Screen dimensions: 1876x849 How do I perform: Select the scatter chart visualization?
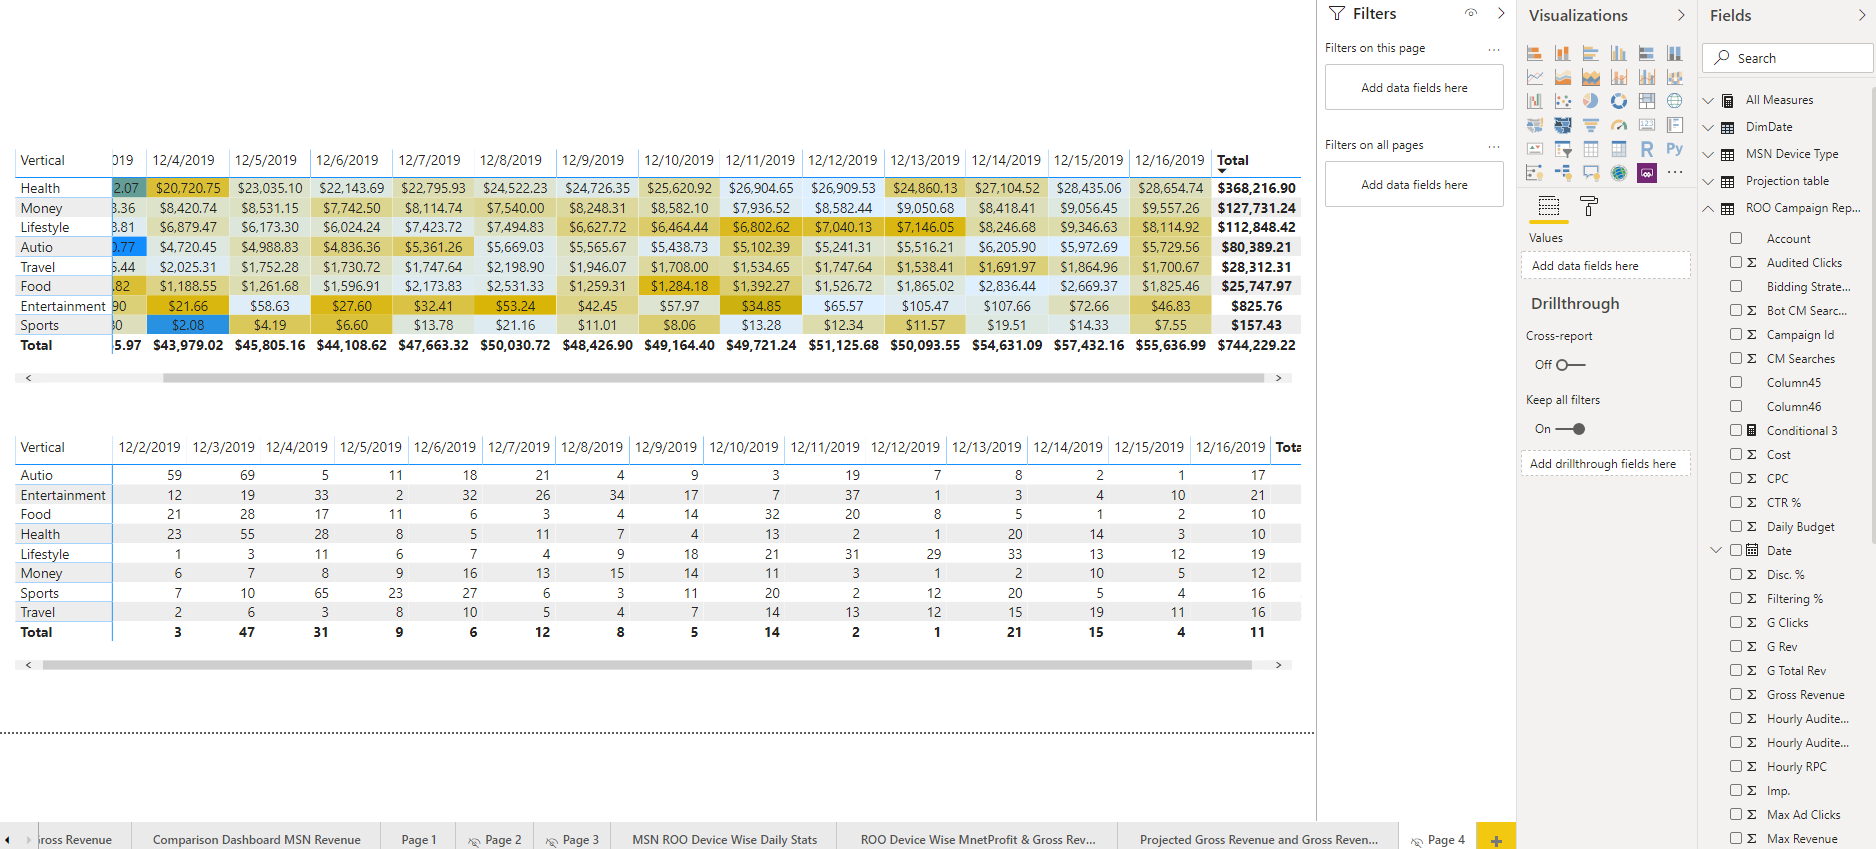click(x=1563, y=101)
